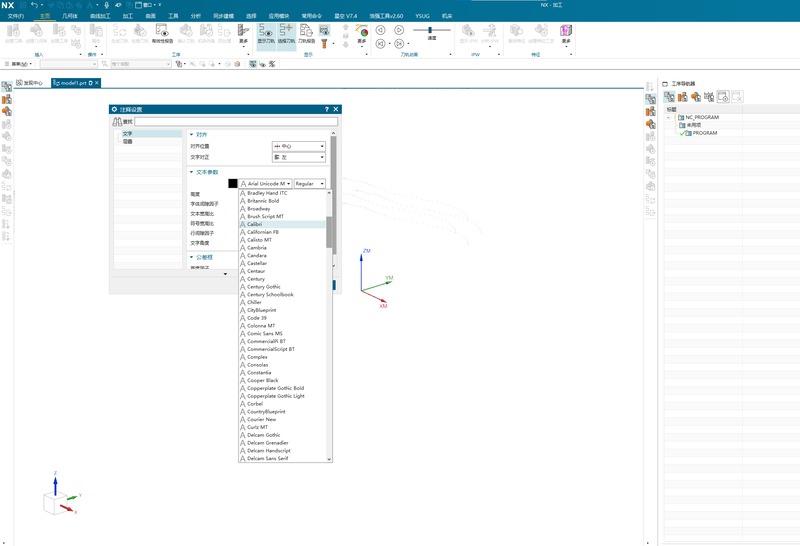
Task: Click the rewind-to-start playback button
Action: (380, 44)
